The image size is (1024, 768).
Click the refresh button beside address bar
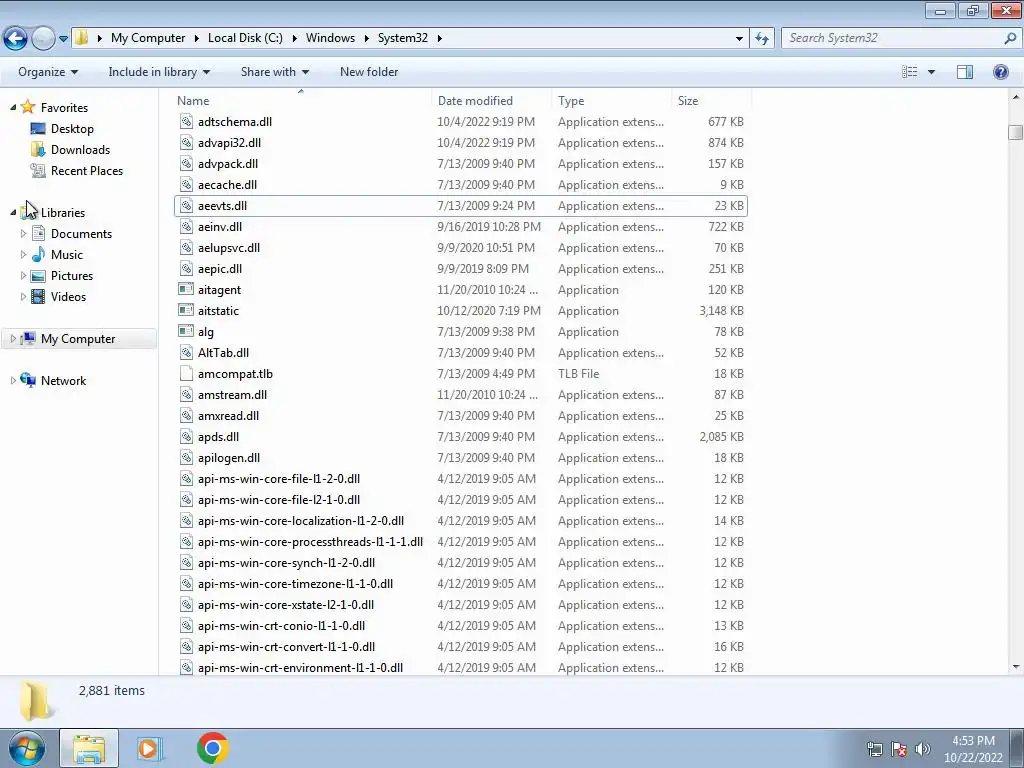tap(761, 39)
